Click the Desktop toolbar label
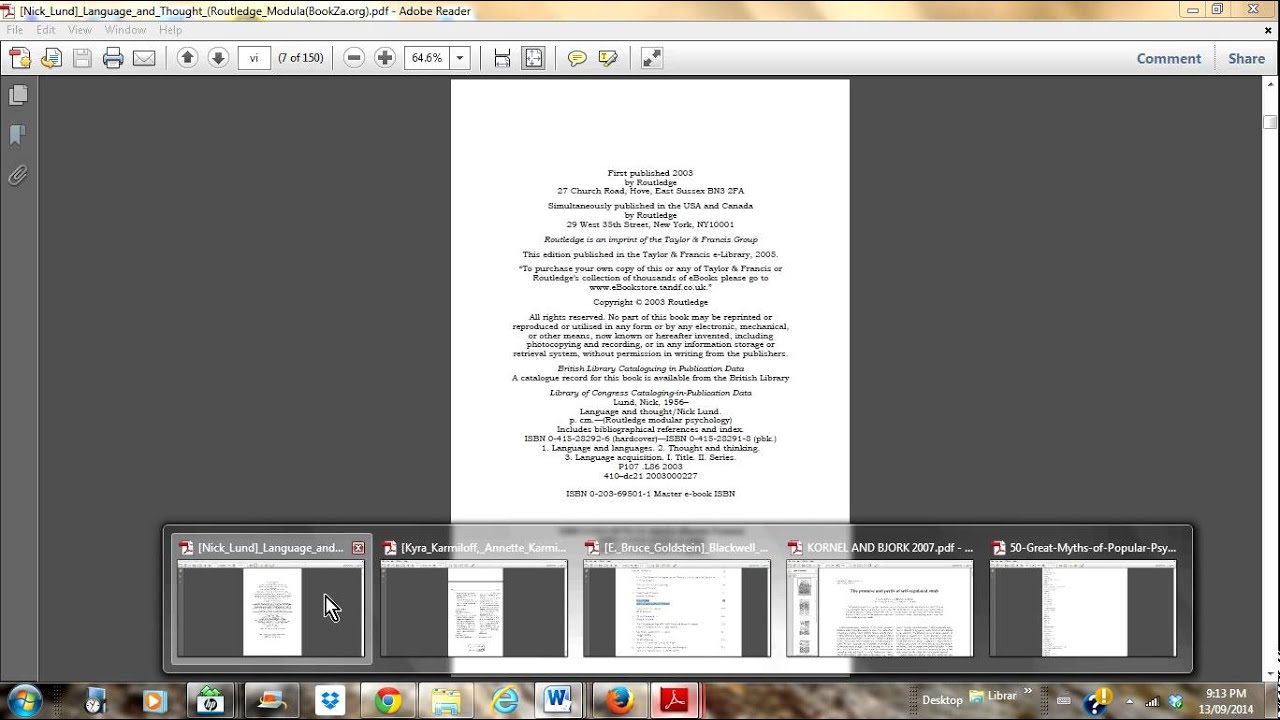Viewport: 1280px width, 720px height. tap(942, 700)
